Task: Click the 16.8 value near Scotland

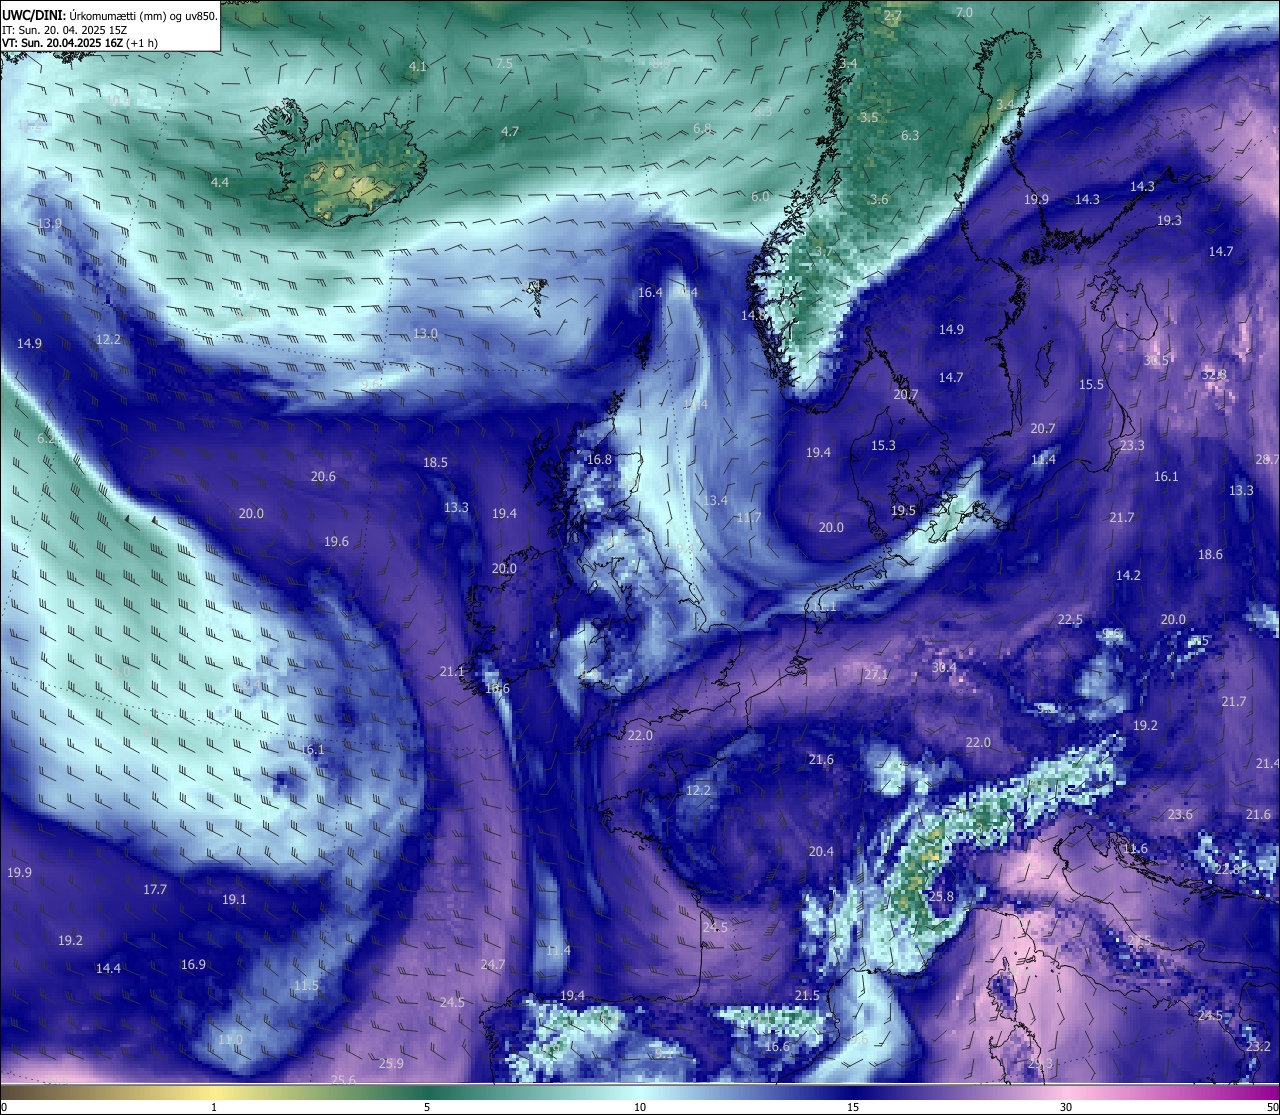Action: 599,460
